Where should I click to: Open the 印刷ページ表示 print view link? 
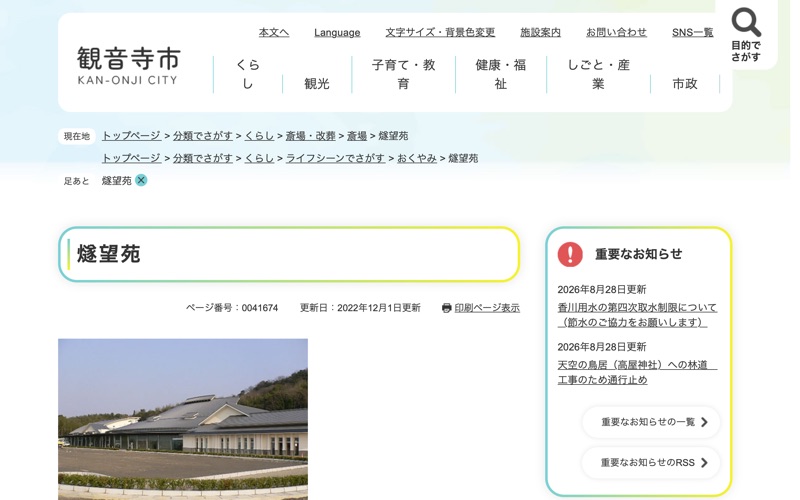point(487,308)
